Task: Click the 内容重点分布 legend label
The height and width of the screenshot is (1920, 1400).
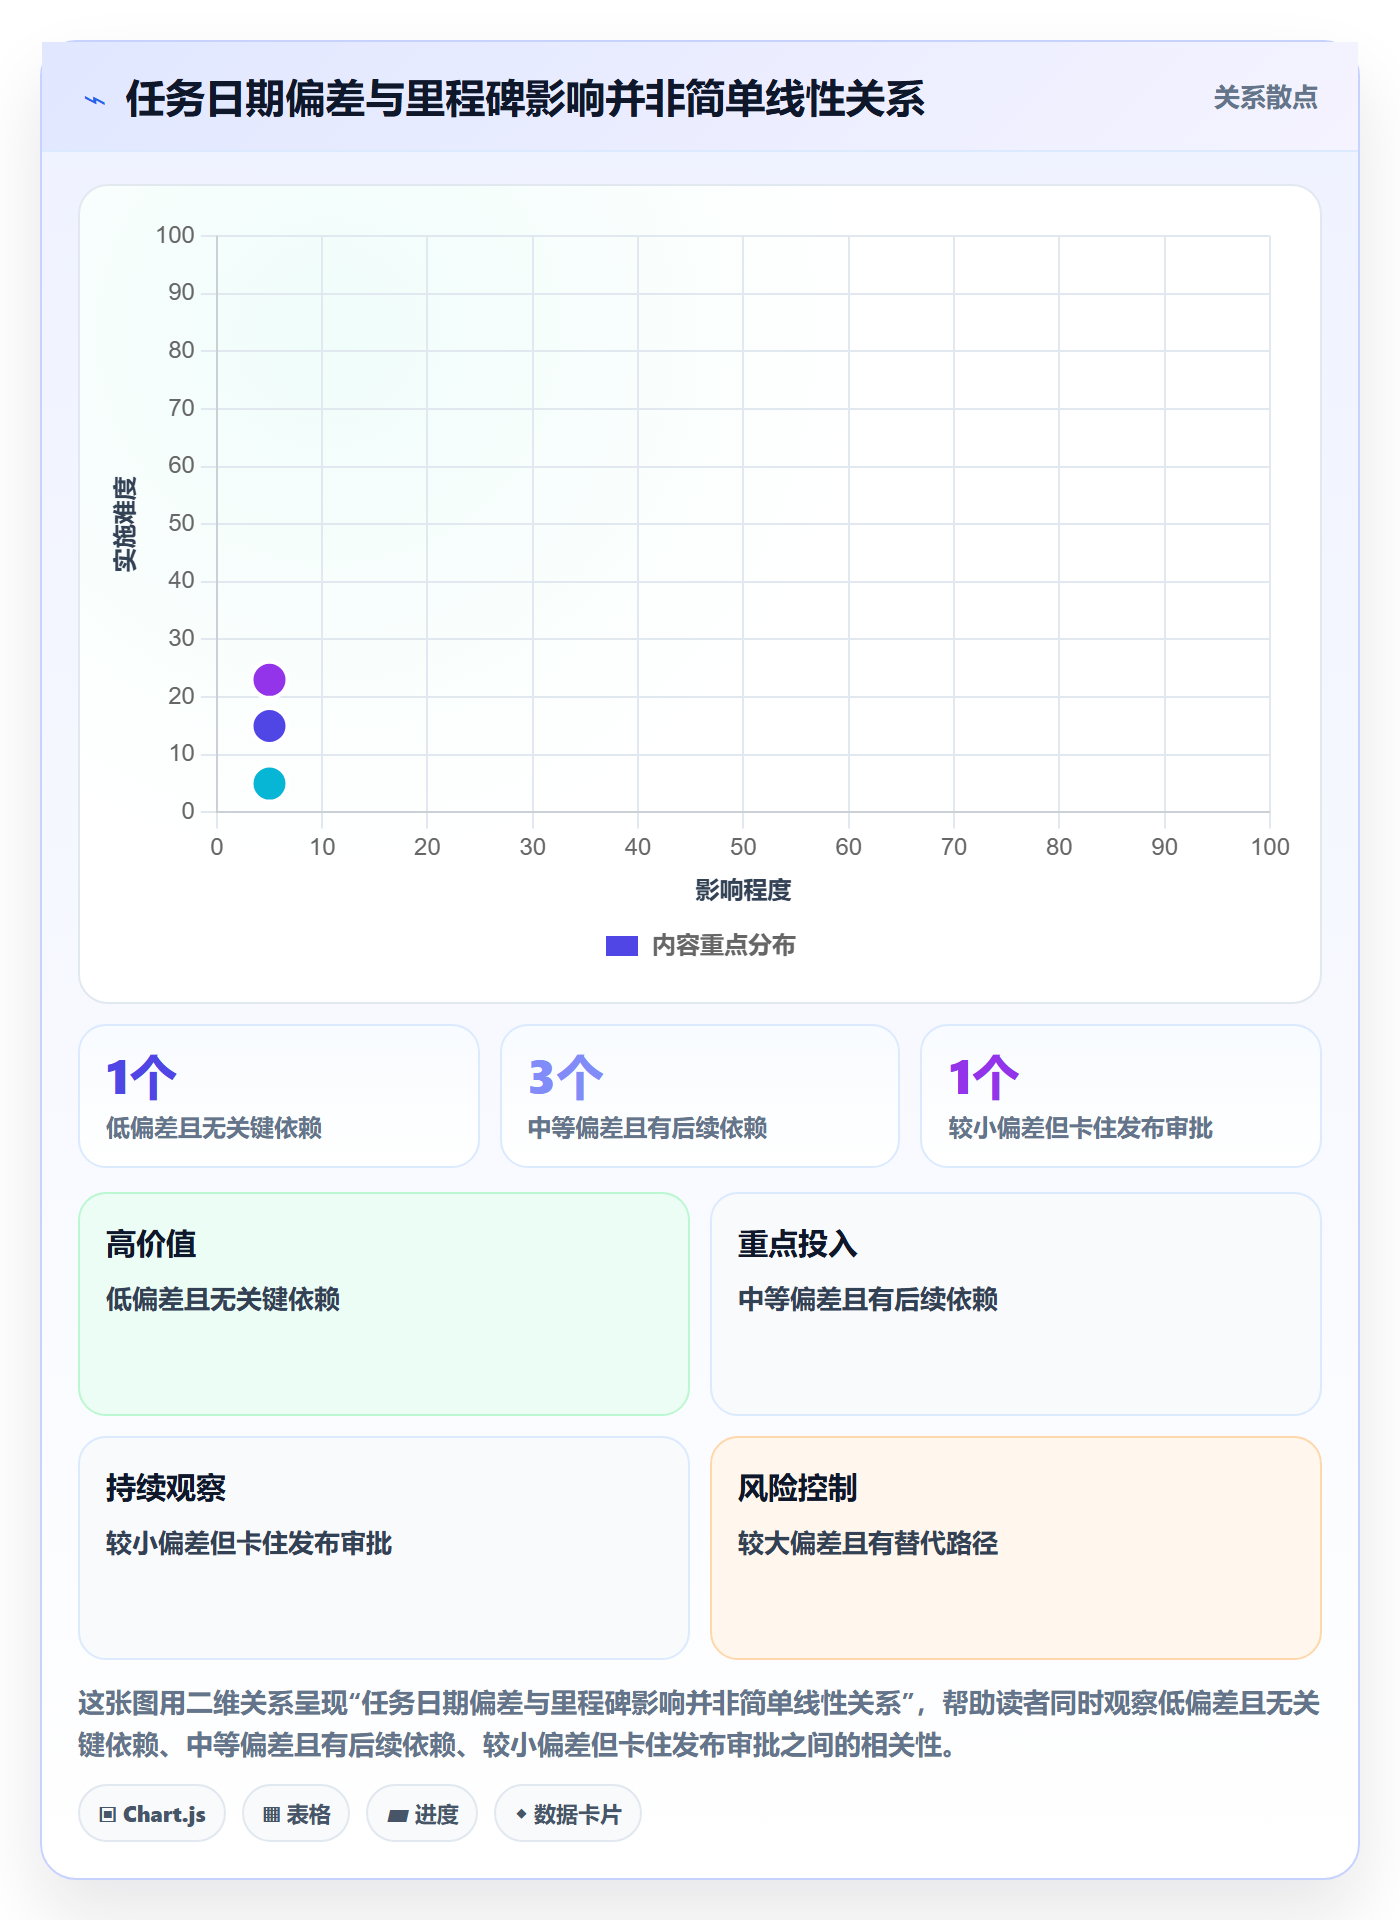Action: point(723,946)
